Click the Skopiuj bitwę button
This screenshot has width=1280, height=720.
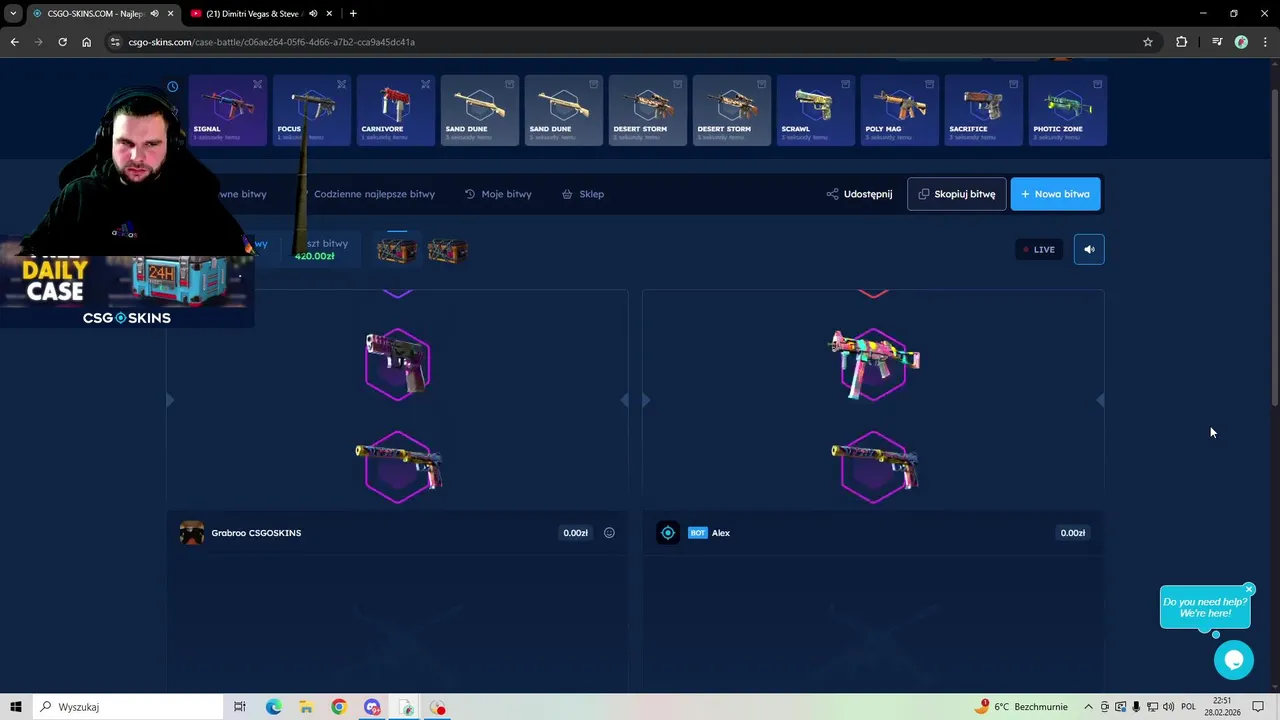[x=956, y=194]
